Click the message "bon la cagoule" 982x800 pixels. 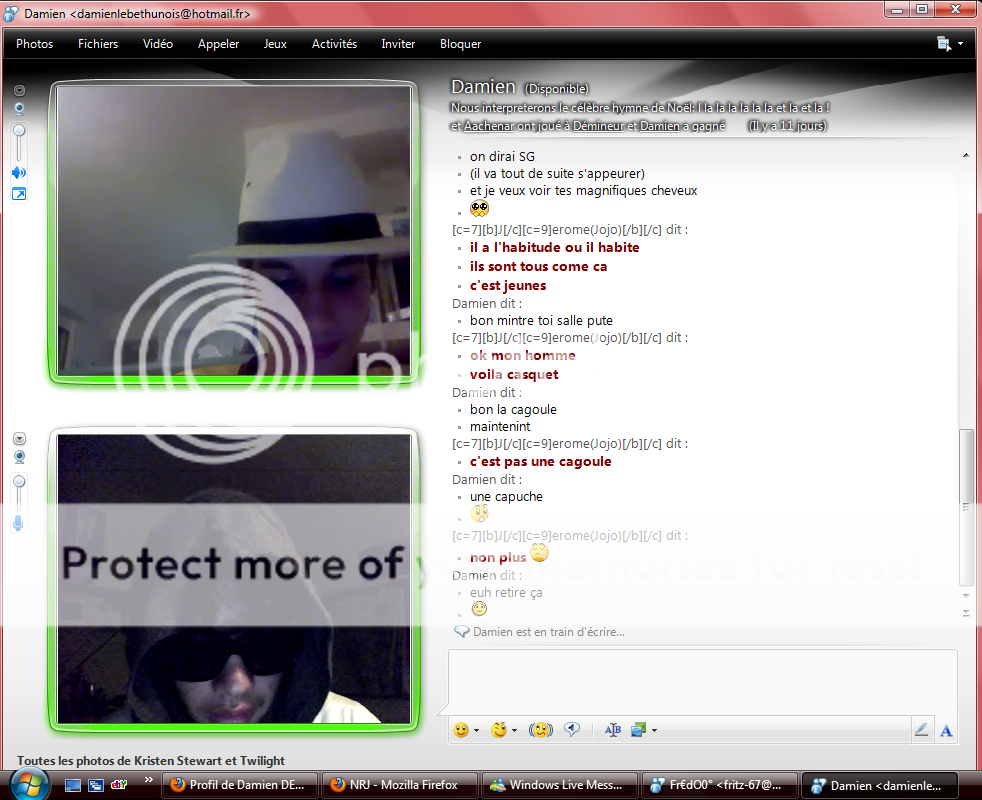point(513,410)
